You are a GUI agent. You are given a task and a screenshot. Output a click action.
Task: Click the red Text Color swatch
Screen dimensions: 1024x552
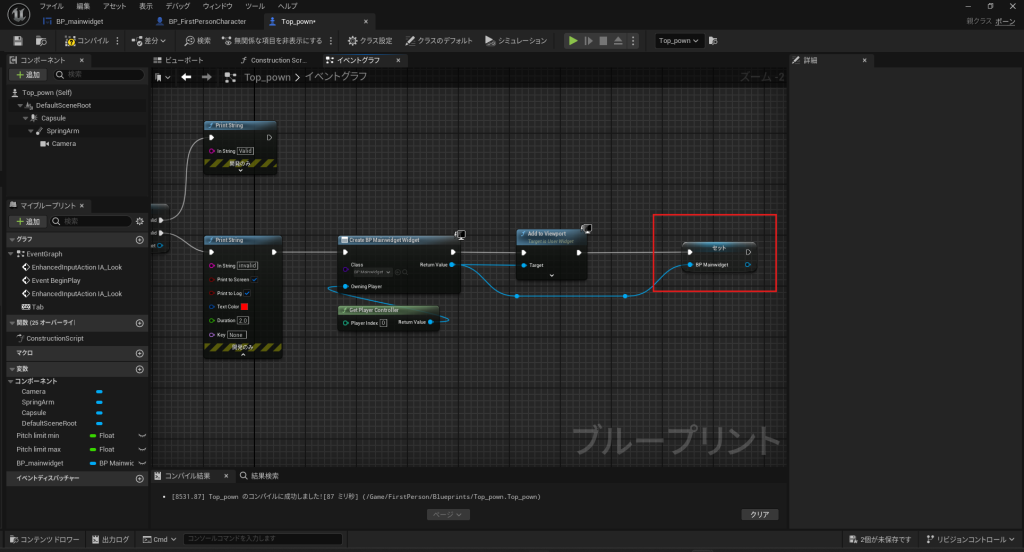point(243,306)
